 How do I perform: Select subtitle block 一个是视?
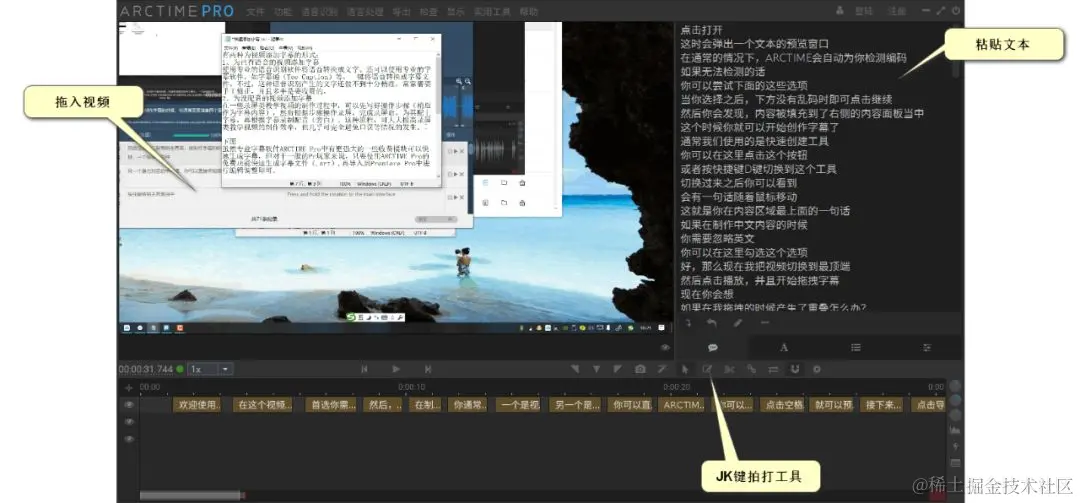[518, 405]
